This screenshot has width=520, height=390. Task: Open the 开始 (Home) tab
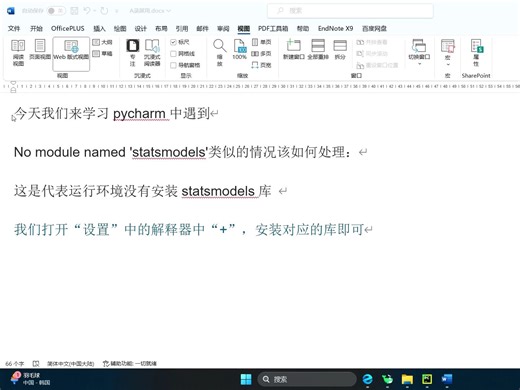tap(36, 28)
